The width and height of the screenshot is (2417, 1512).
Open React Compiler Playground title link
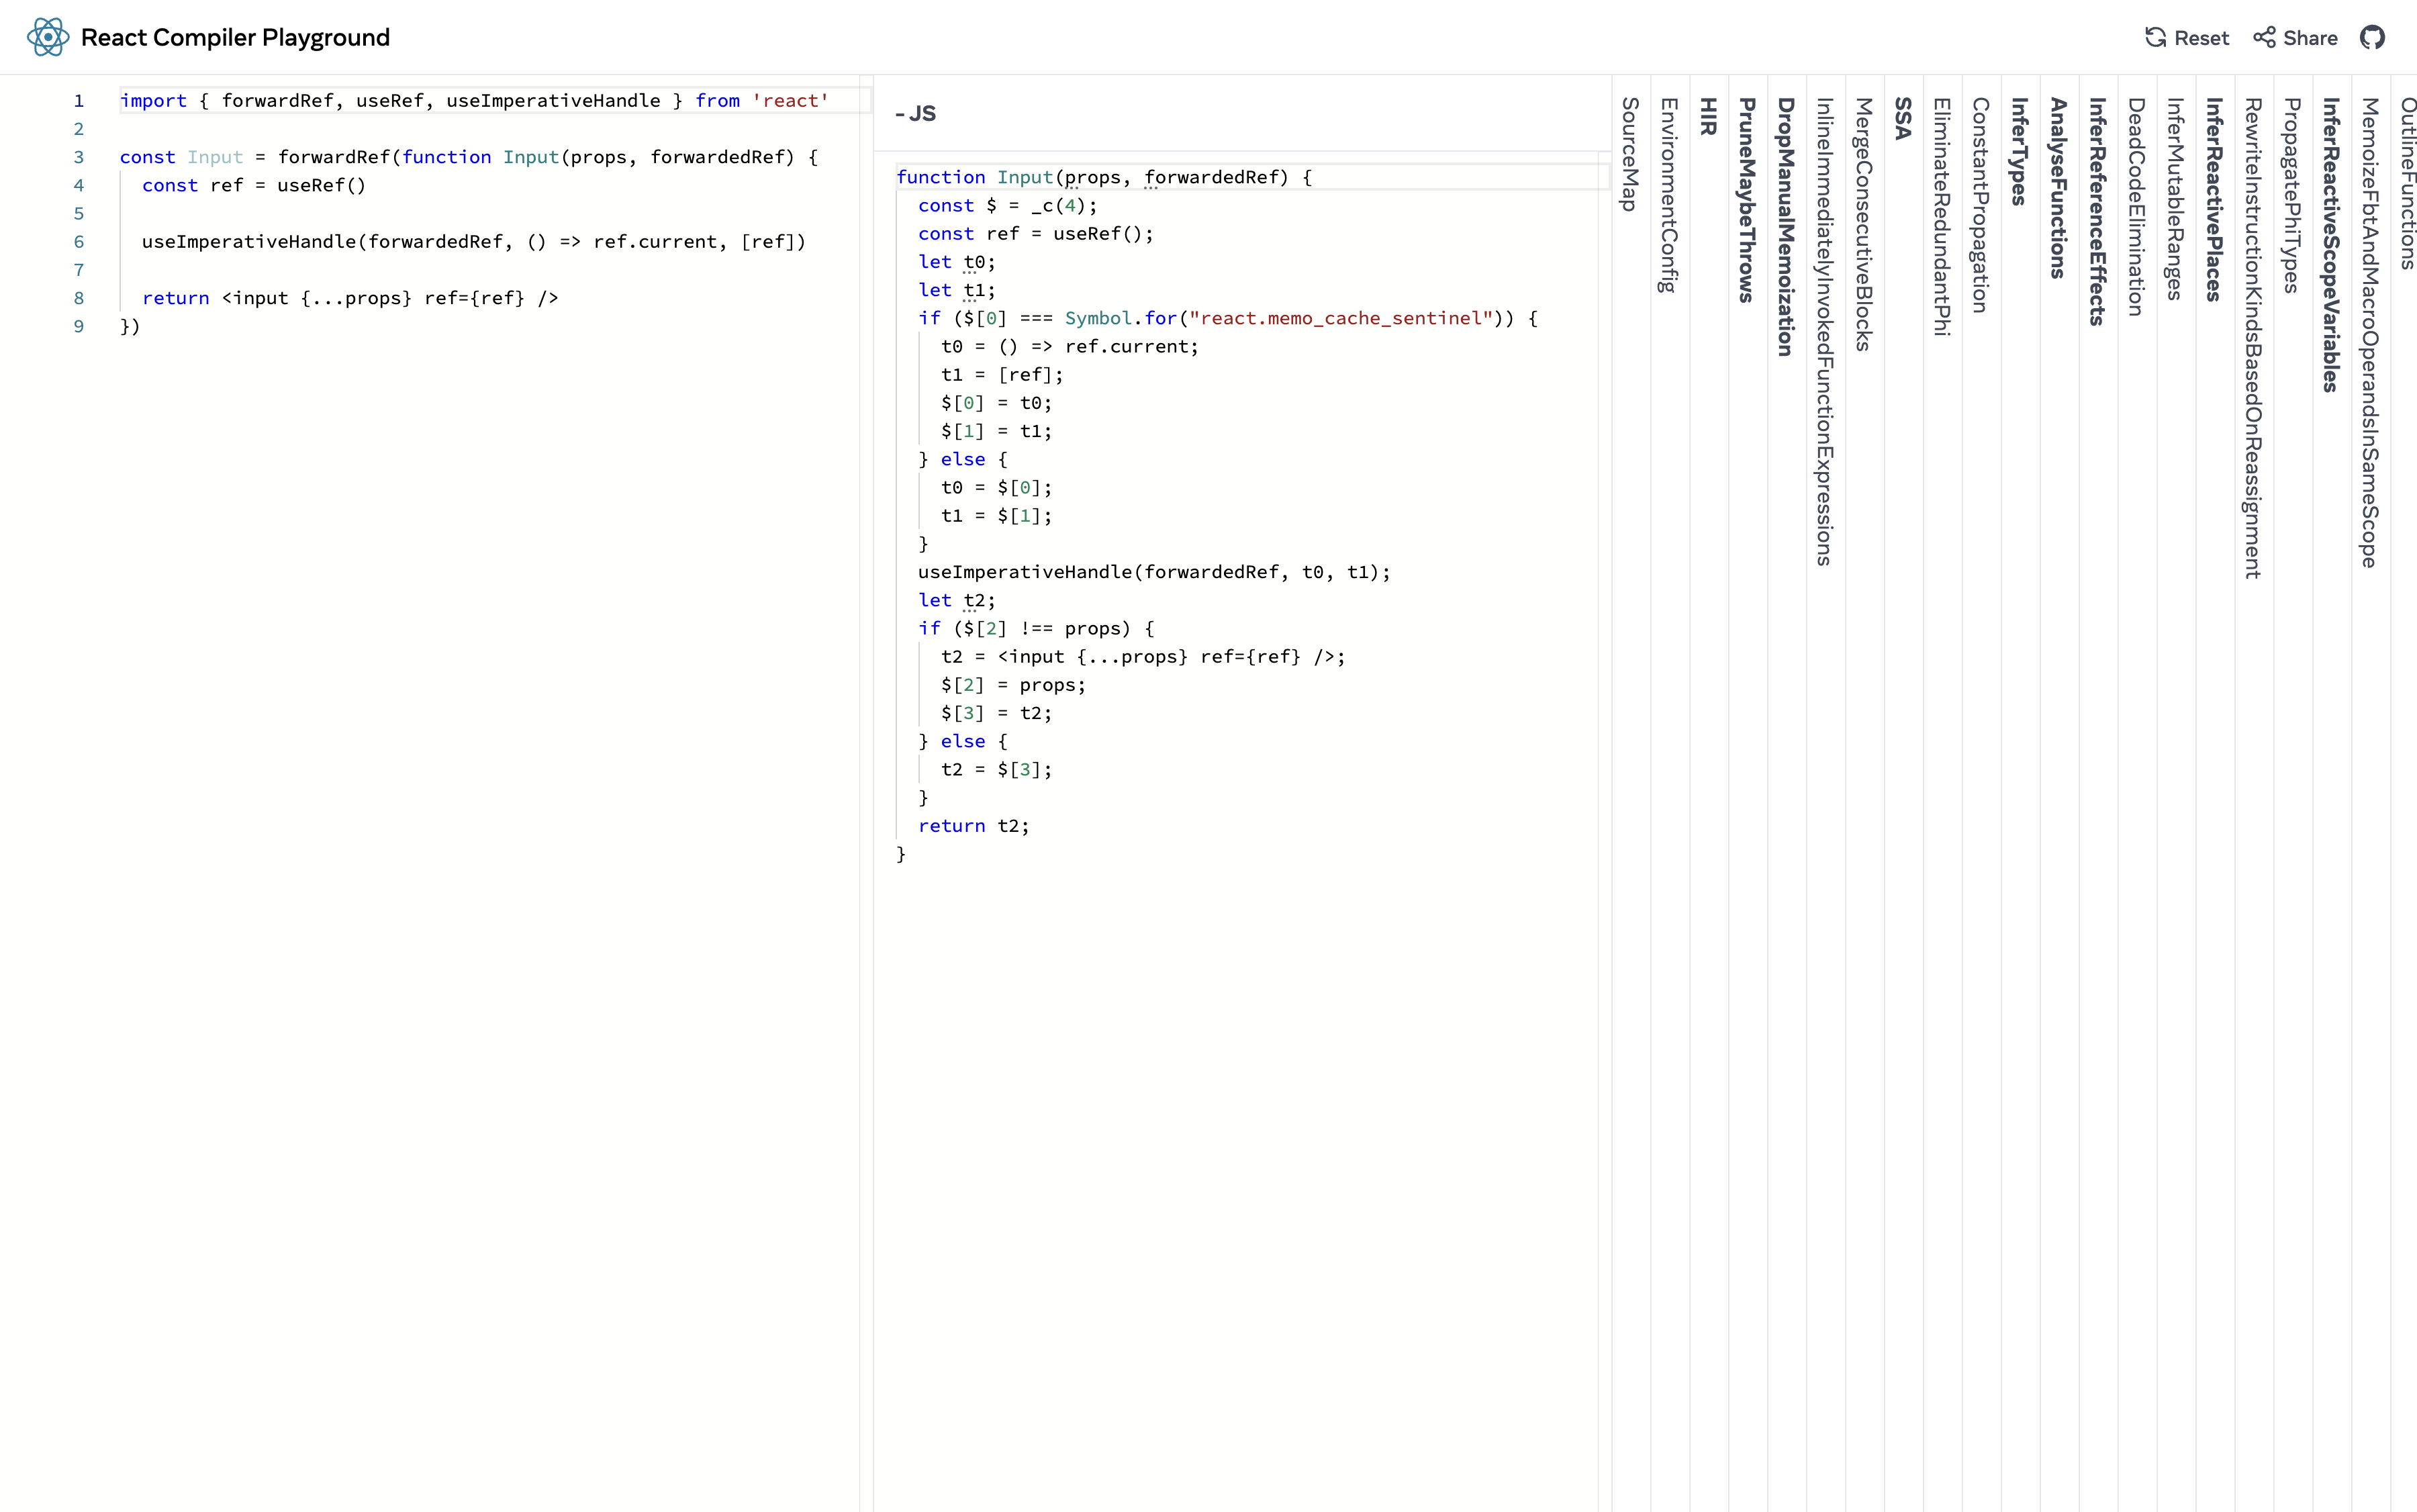235,38
